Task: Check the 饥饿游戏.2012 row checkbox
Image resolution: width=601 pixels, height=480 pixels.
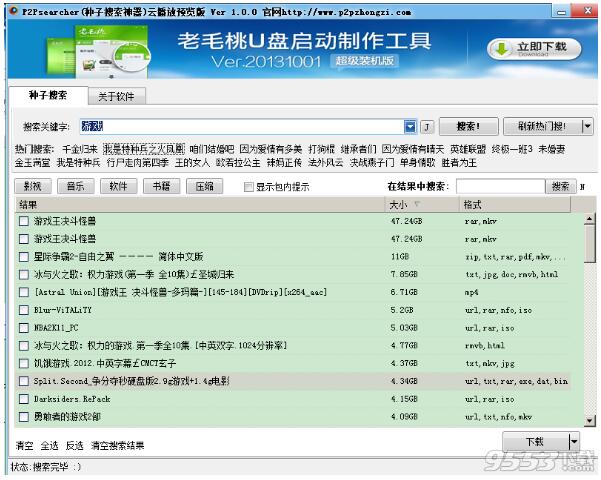Action: 24,363
